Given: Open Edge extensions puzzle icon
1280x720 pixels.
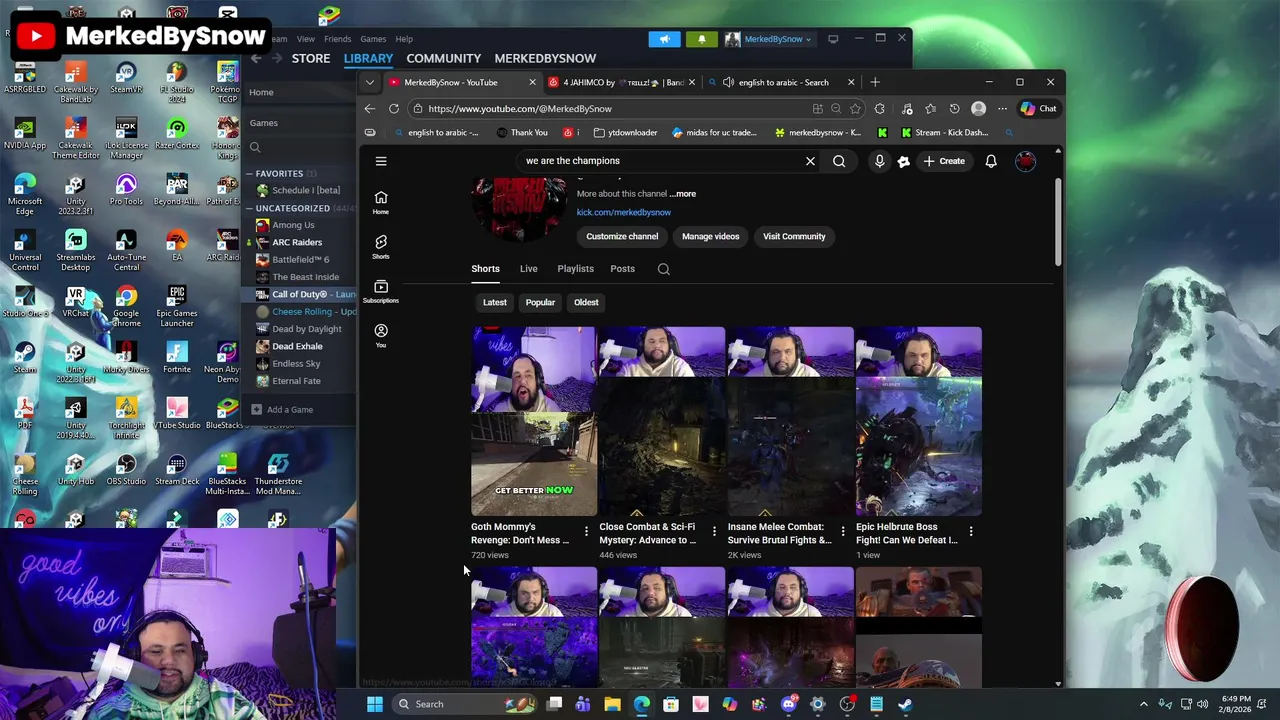Looking at the screenshot, I should [879, 109].
